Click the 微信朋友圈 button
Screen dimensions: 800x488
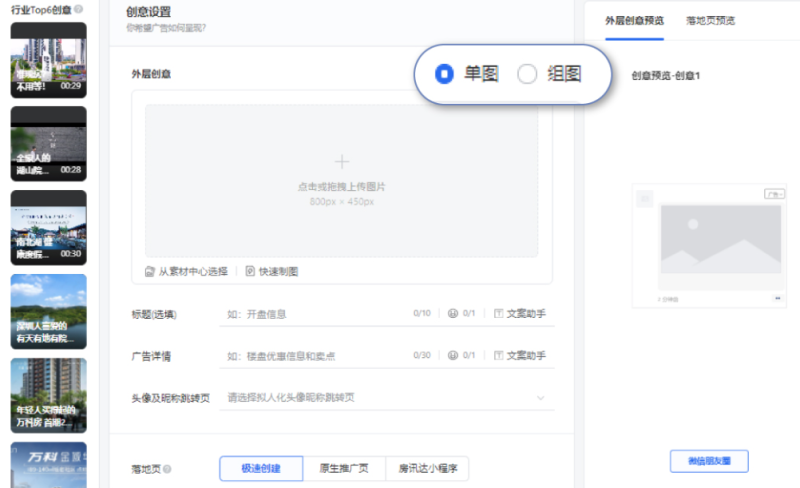tap(709, 461)
